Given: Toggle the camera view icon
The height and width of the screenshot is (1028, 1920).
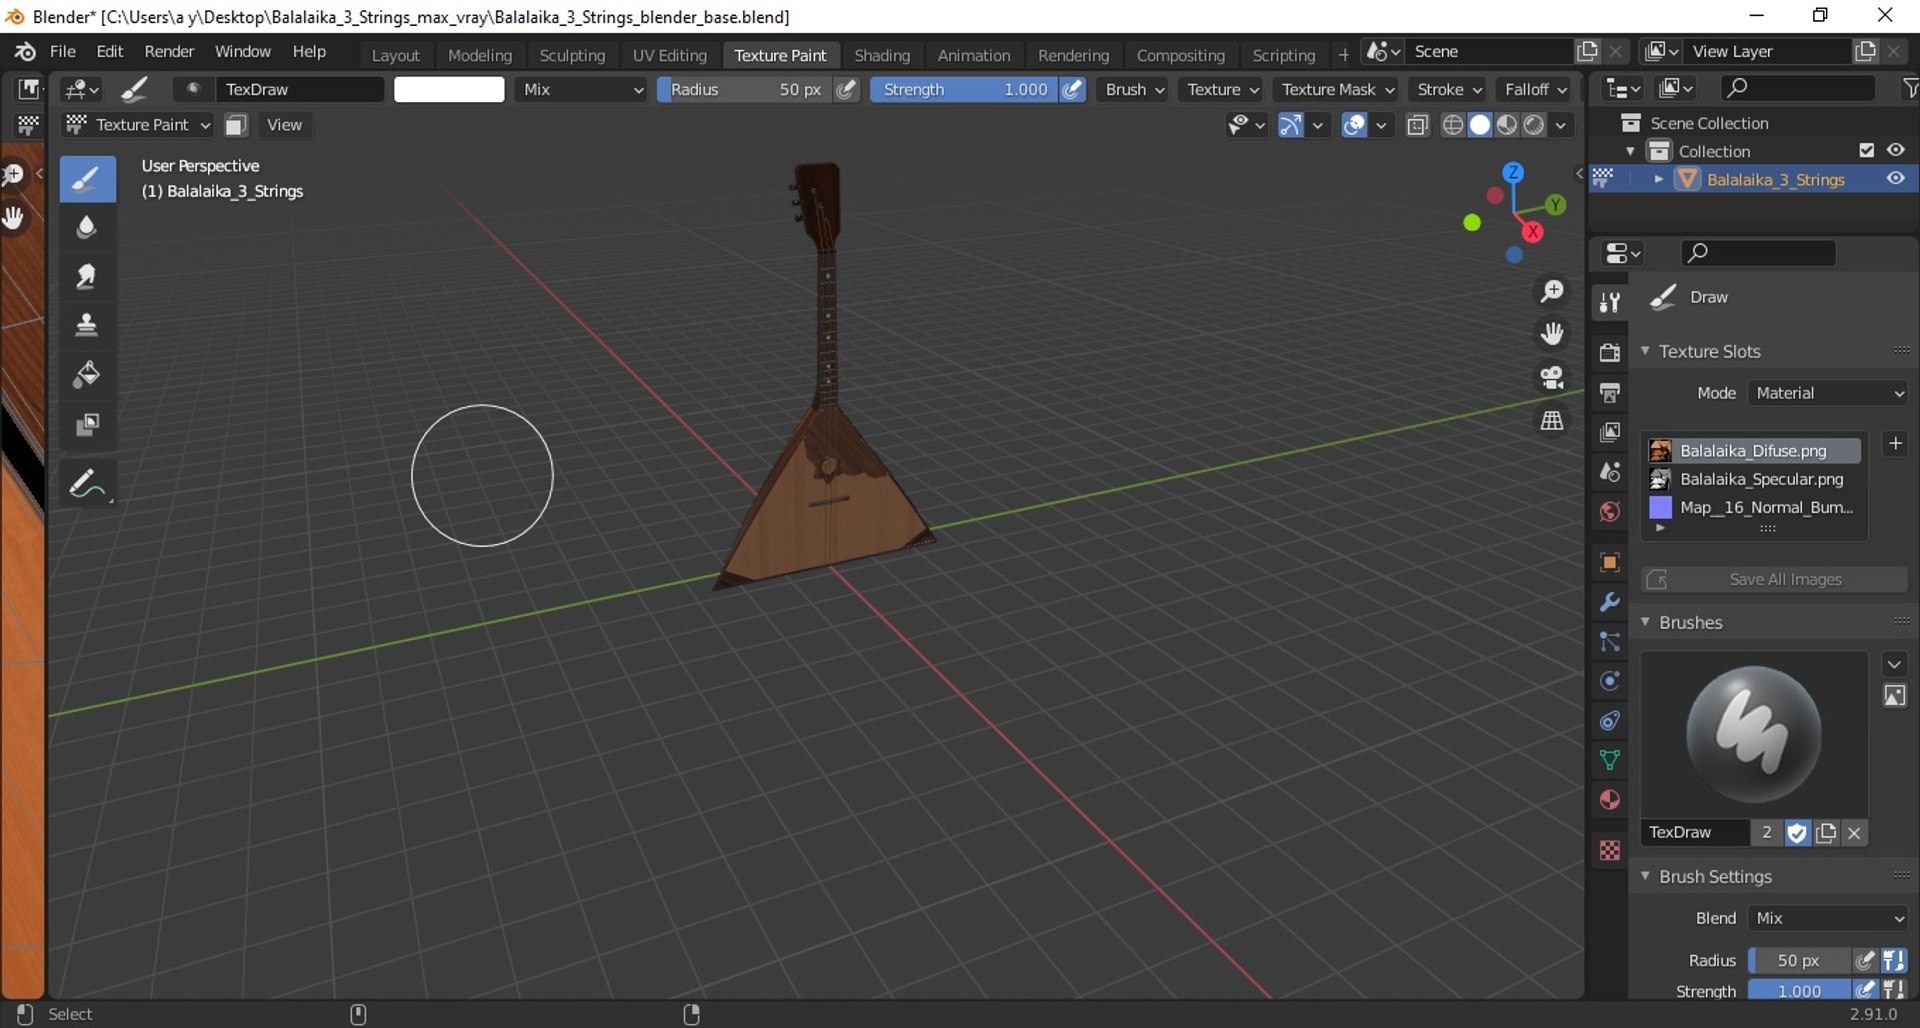Looking at the screenshot, I should (1552, 377).
